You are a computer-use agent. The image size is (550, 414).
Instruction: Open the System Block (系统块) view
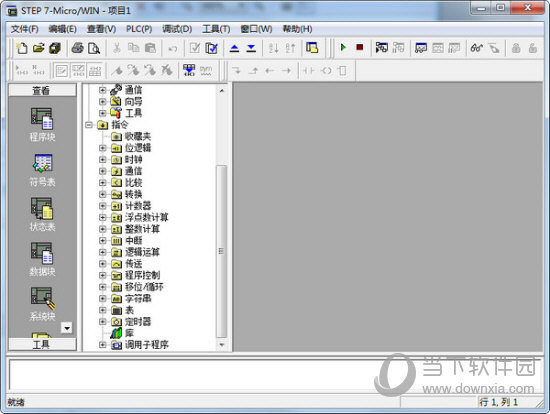point(42,304)
